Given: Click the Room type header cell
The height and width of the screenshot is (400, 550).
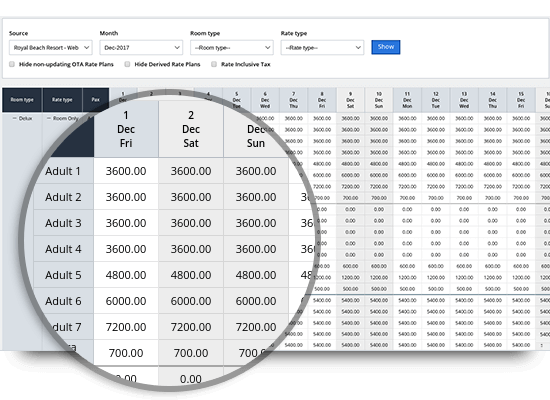Looking at the screenshot, I should point(22,100).
